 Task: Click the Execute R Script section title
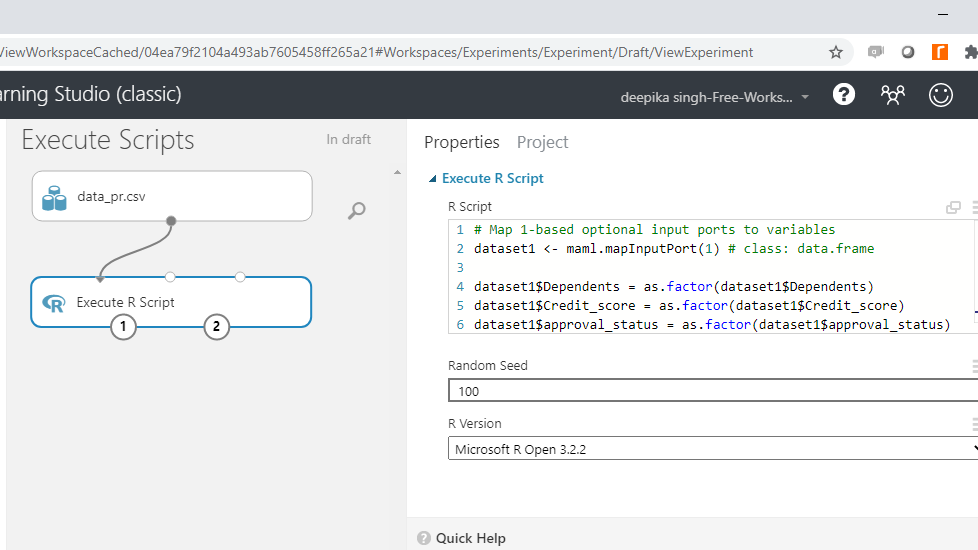pos(493,178)
